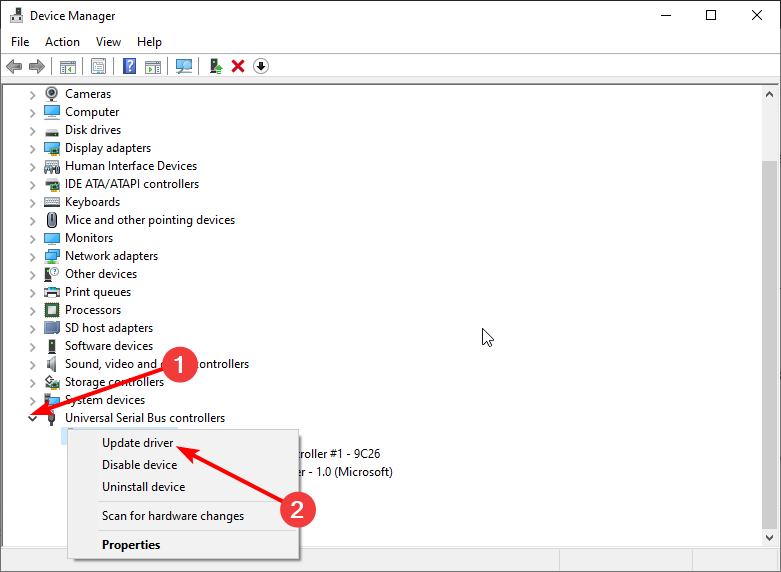Click Show/Hide Console Tree toolbar icon
The image size is (781, 572).
[68, 66]
